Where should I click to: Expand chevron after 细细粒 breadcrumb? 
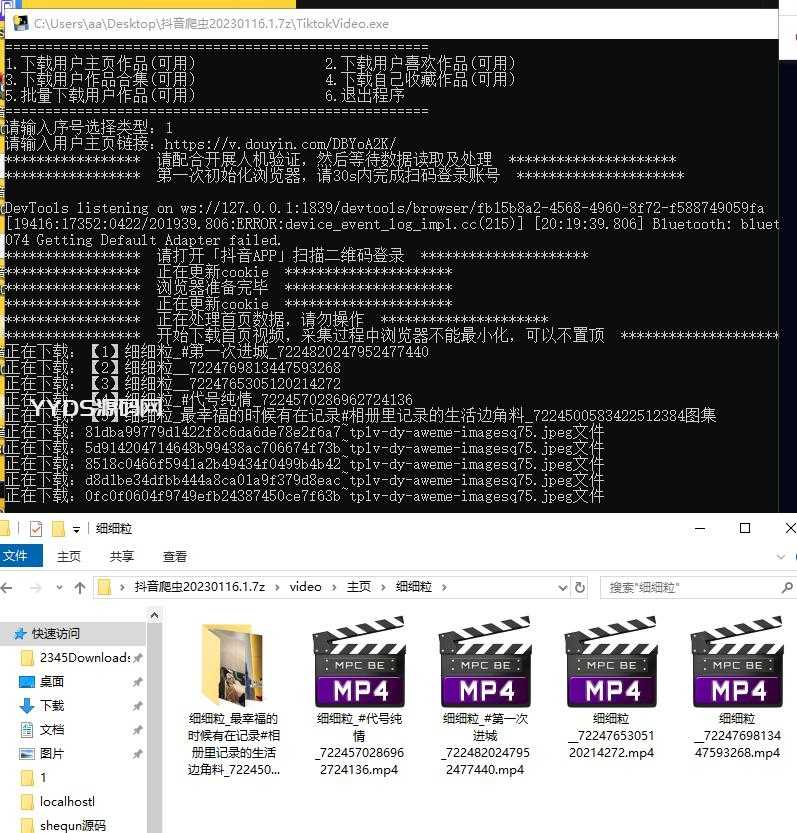(444, 587)
